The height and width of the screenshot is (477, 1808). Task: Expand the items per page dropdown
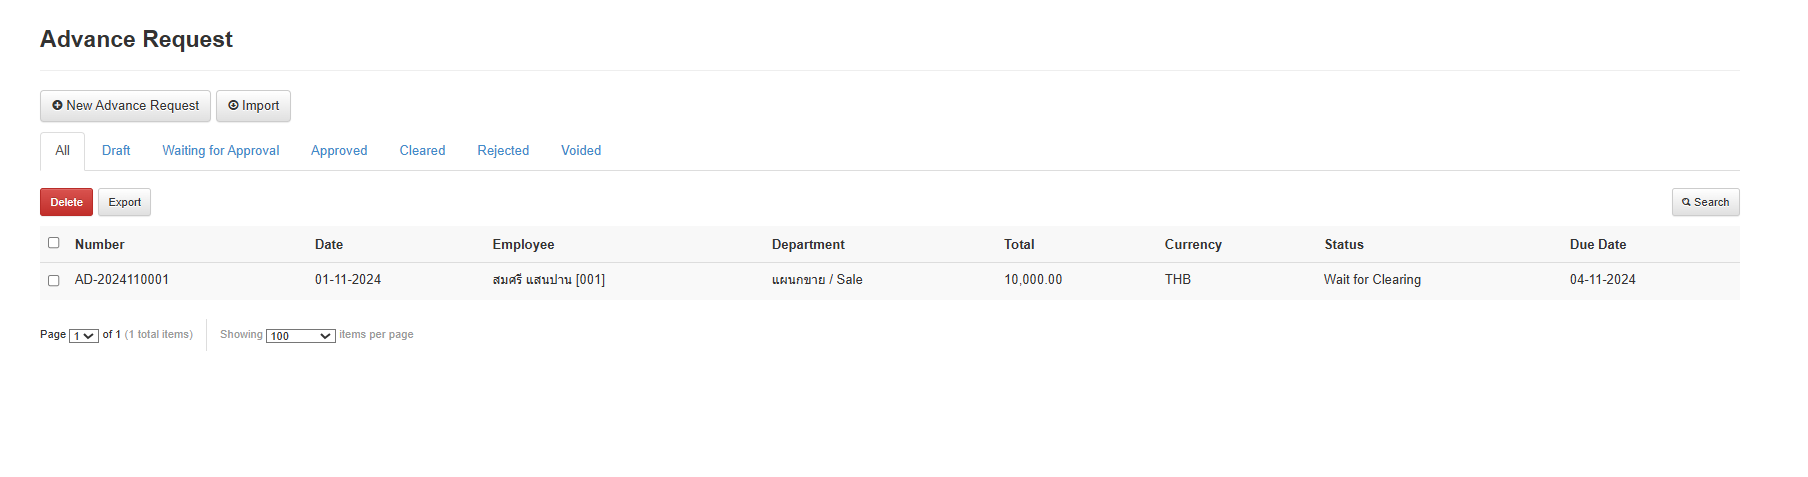pos(301,336)
